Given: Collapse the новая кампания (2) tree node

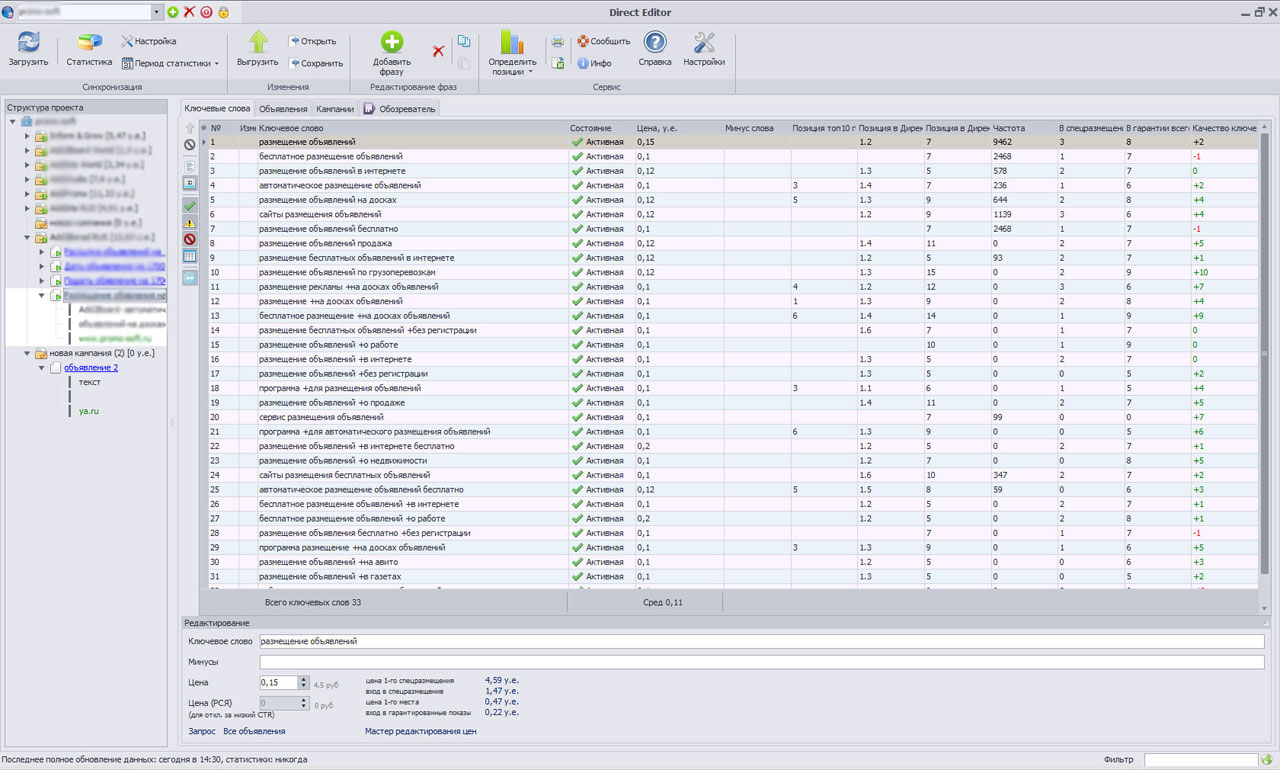Looking at the screenshot, I should point(27,353).
